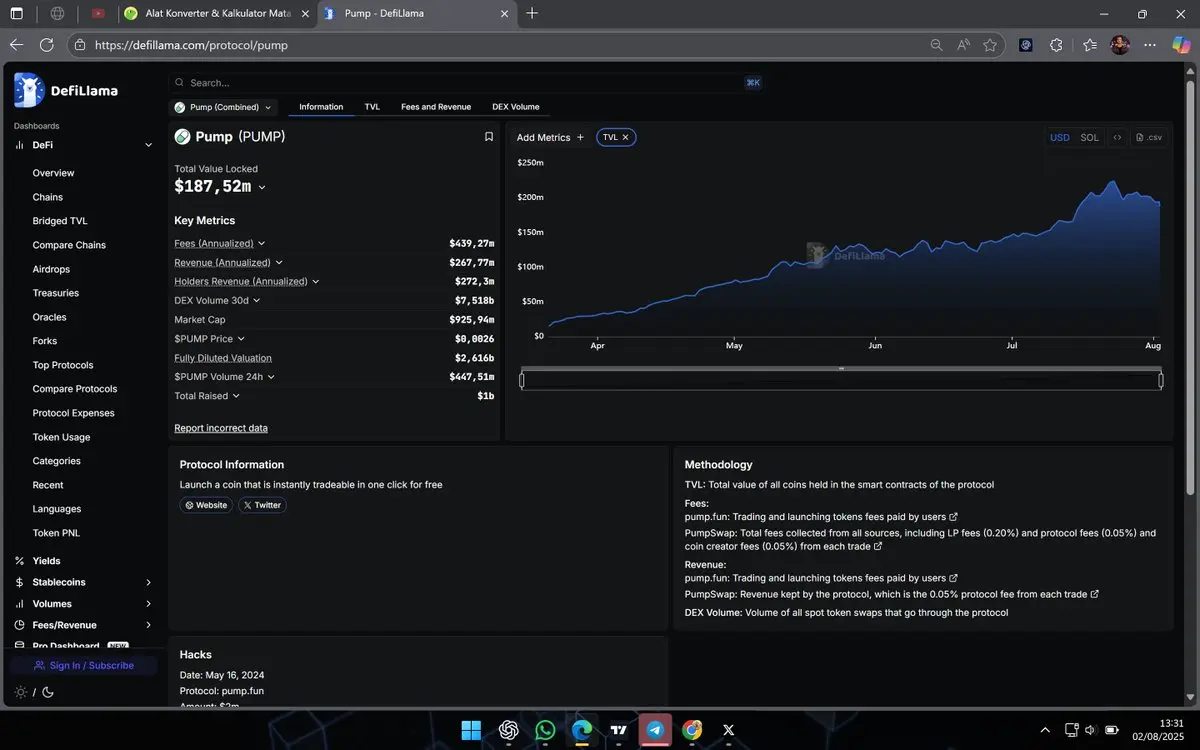This screenshot has width=1200, height=750.
Task: Open Token PNL in sidebar
Action: pyautogui.click(x=56, y=533)
